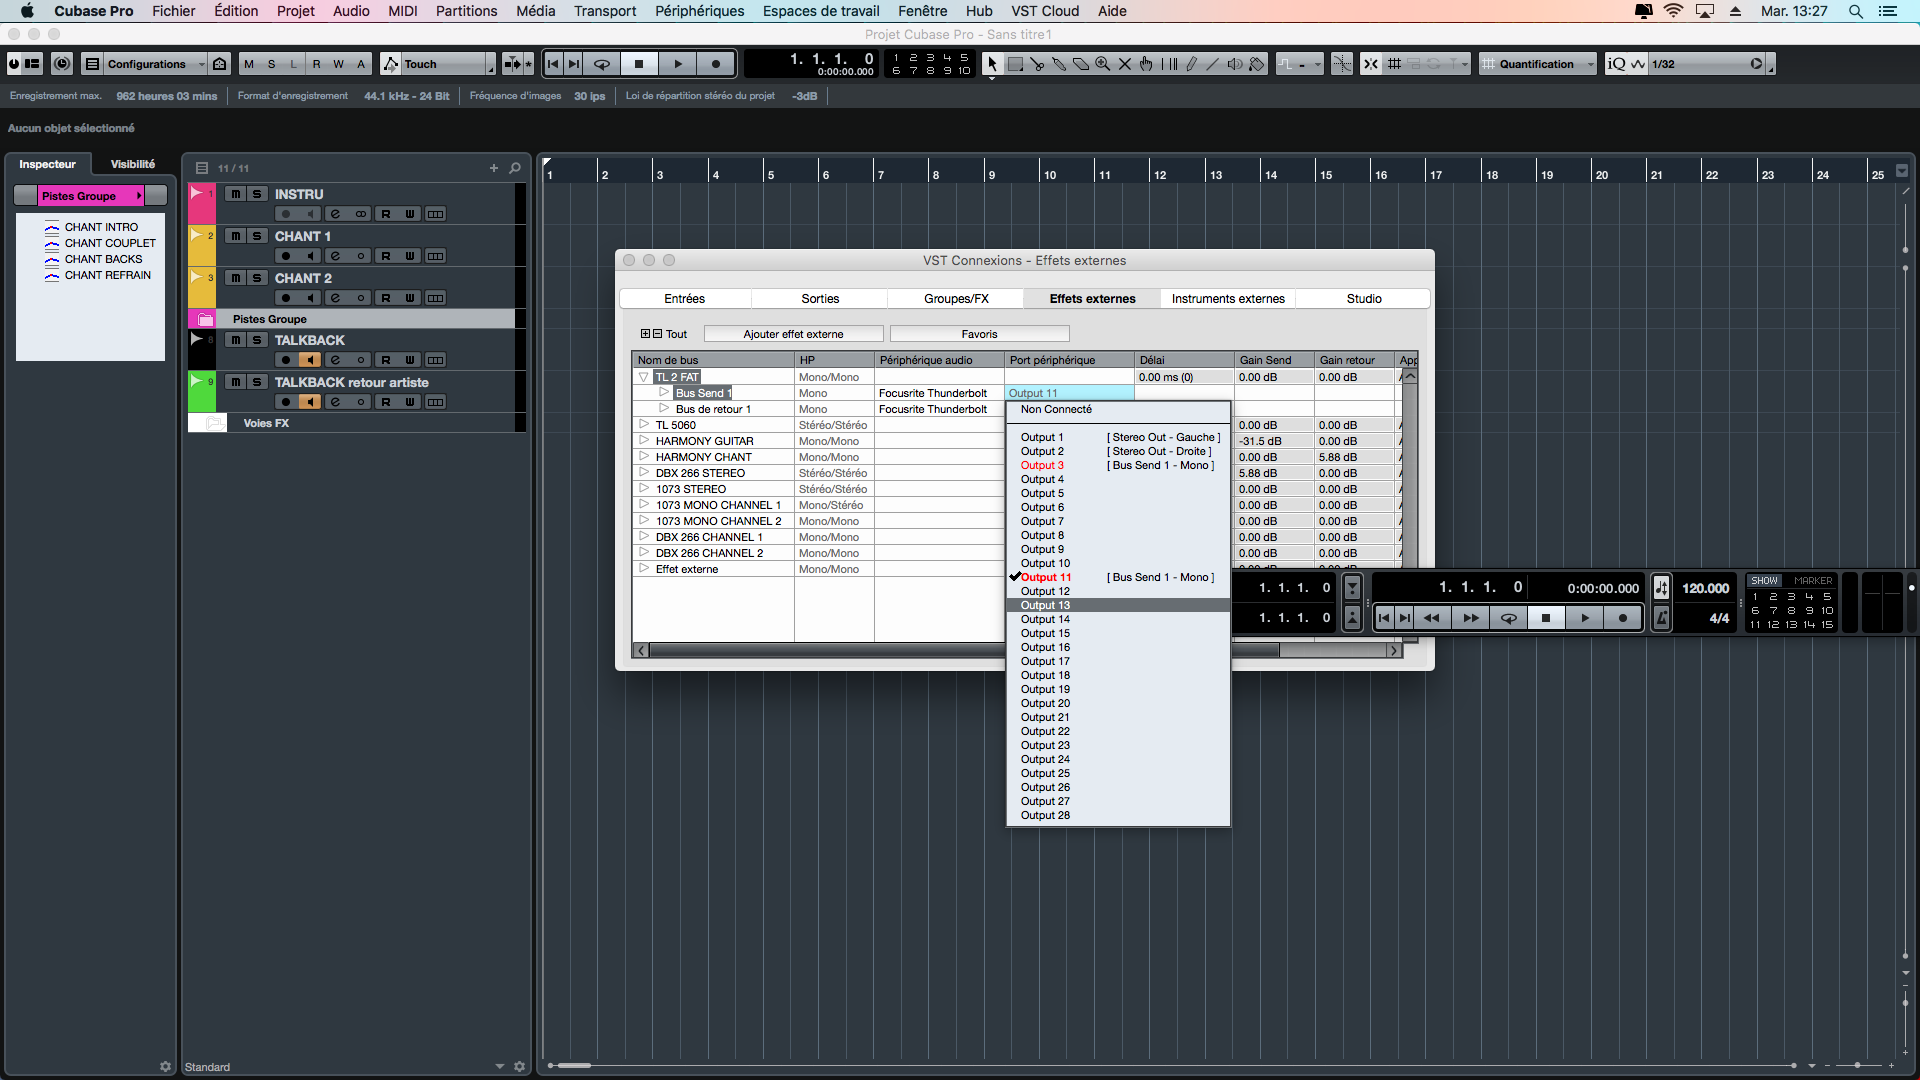Collapse the TL 2 FAT bus
The height and width of the screenshot is (1080, 1920).
(643, 377)
